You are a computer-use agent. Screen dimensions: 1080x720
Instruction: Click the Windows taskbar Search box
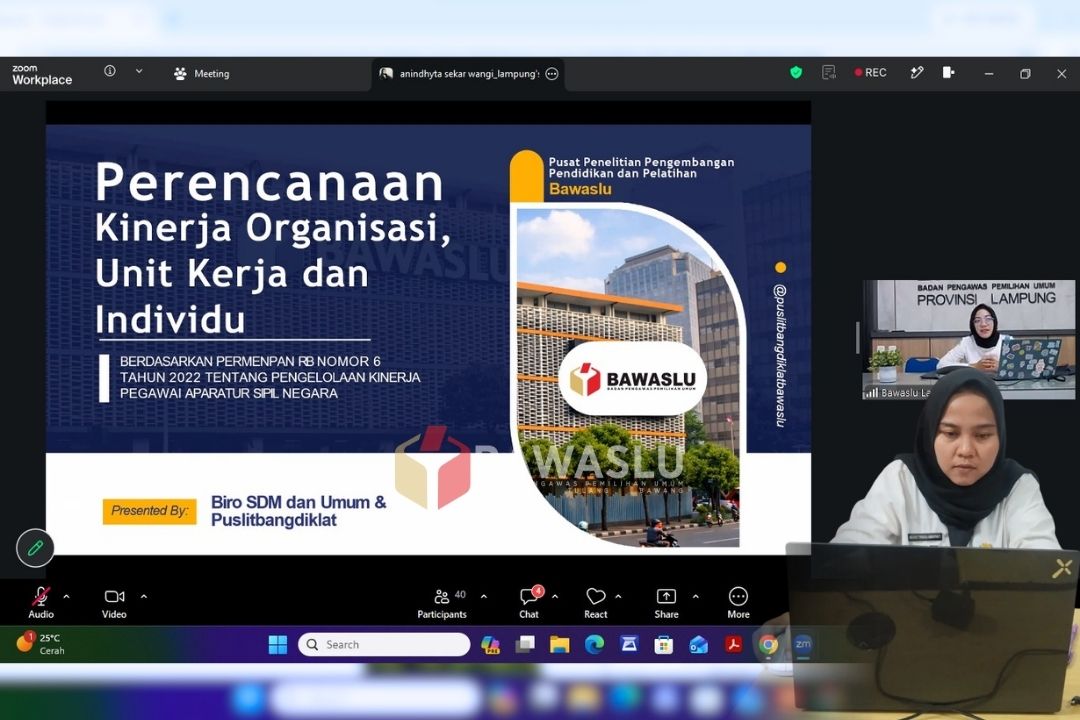384,644
